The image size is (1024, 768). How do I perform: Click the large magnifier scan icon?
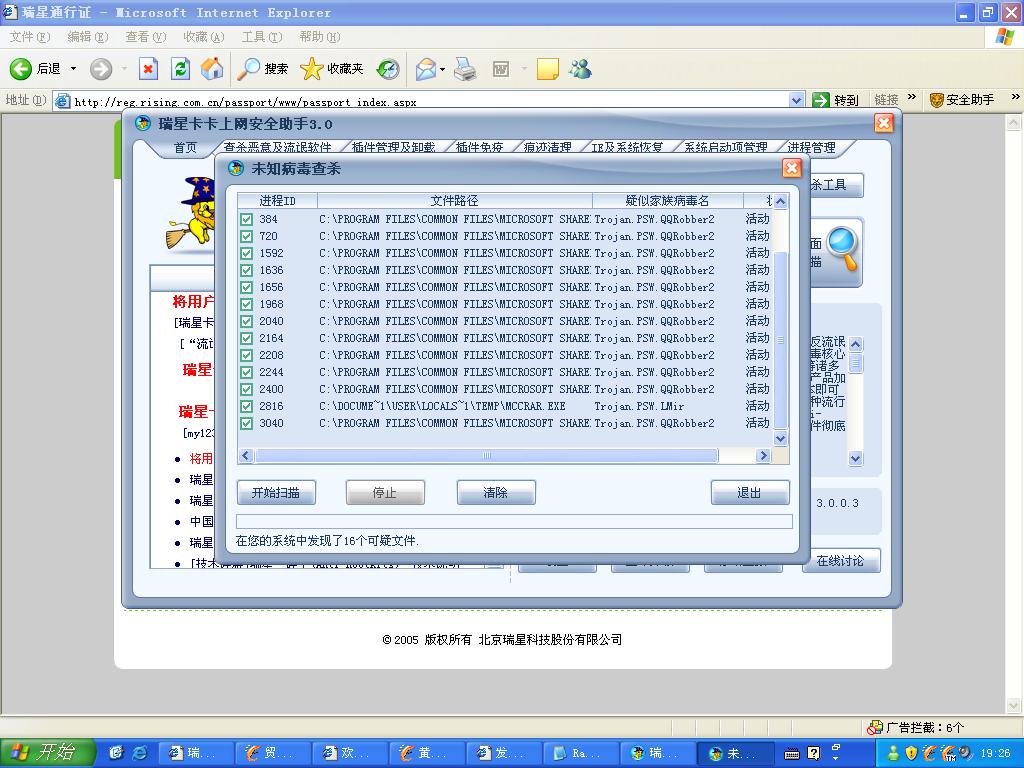[842, 248]
